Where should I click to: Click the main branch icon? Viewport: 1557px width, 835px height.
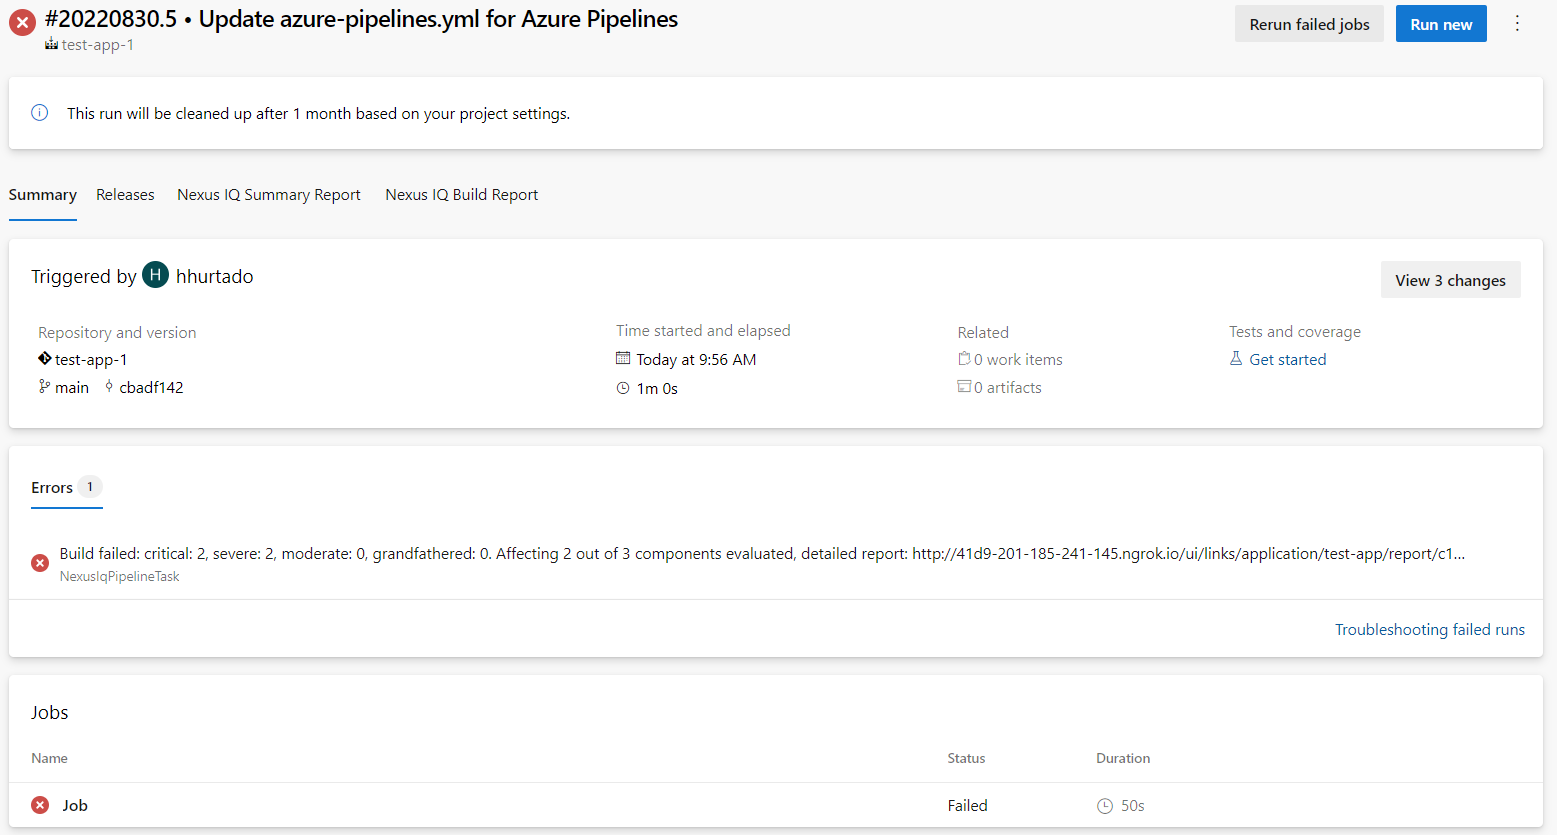click(x=44, y=387)
